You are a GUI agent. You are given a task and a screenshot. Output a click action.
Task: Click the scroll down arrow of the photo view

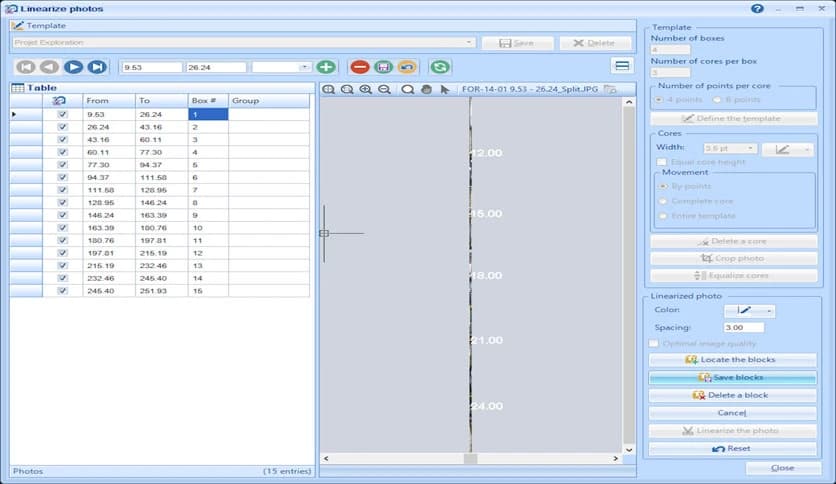(x=629, y=449)
